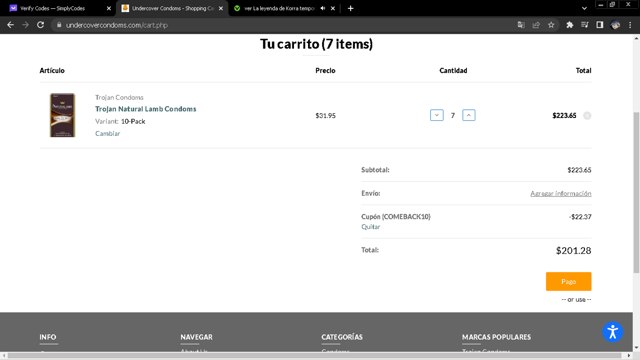Viewport: 640px width, 360px height.
Task: Click the order total $201.28
Action: 573,251
